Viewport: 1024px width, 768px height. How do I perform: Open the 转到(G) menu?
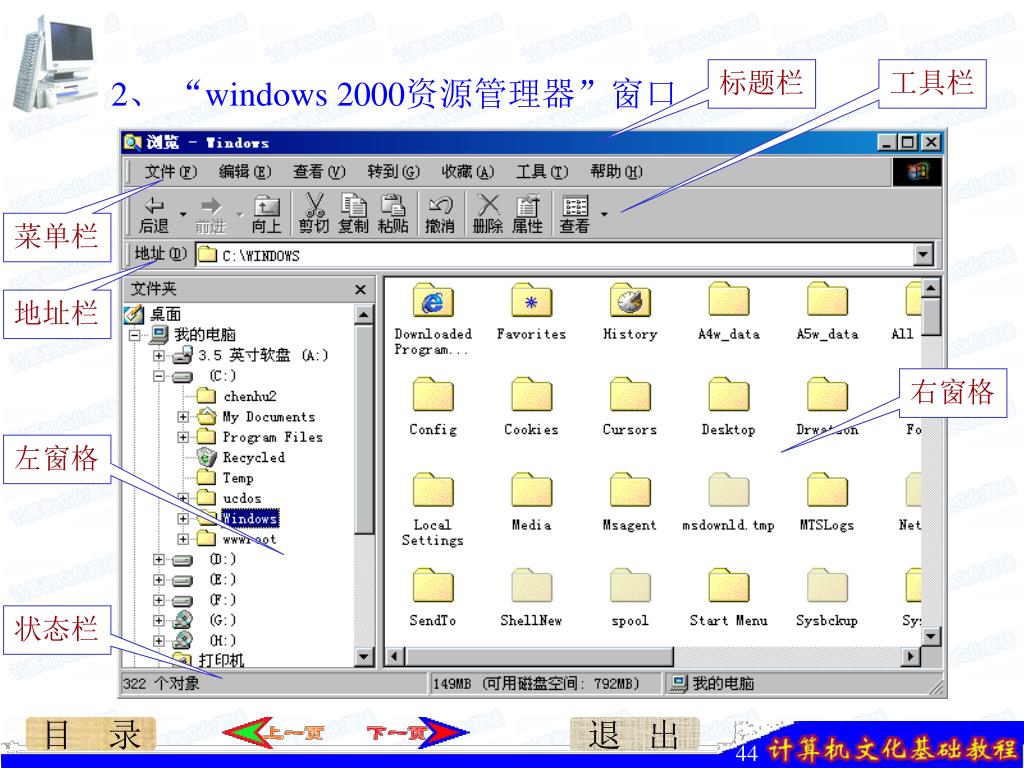coord(393,172)
